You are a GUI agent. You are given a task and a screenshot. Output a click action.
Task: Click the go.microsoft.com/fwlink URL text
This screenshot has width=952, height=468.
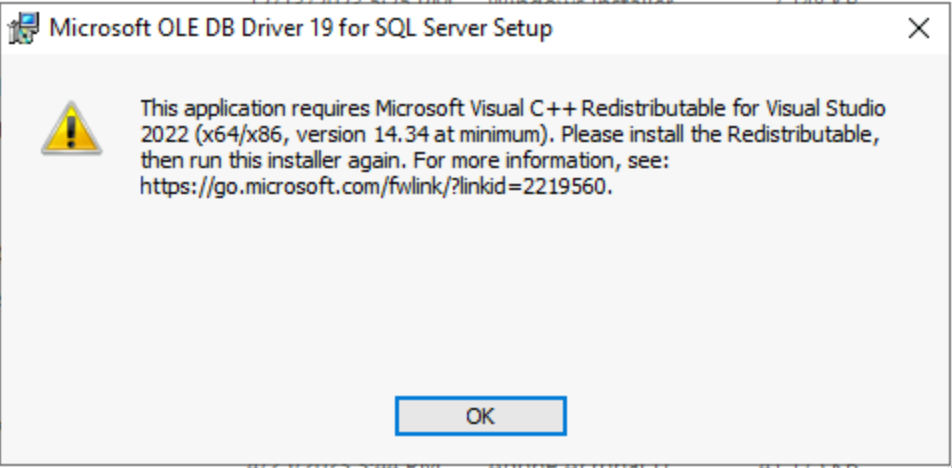[x=376, y=187]
